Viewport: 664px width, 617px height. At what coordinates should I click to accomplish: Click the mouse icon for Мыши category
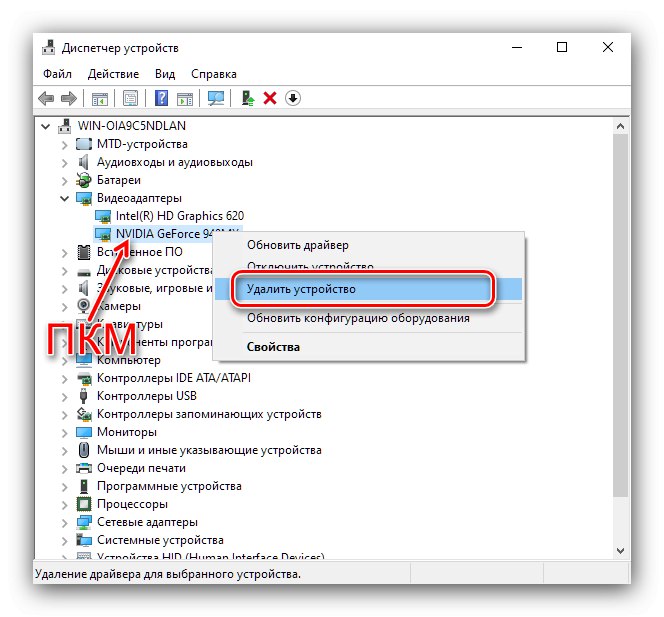coord(84,450)
